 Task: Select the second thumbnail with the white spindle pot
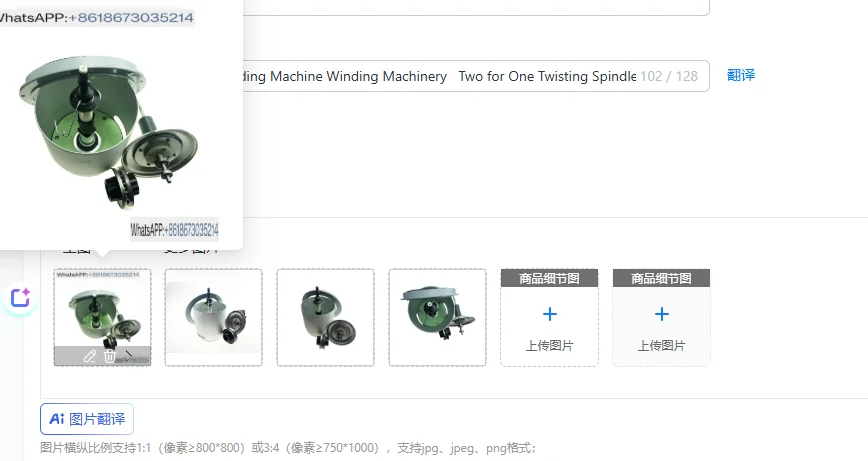(214, 317)
